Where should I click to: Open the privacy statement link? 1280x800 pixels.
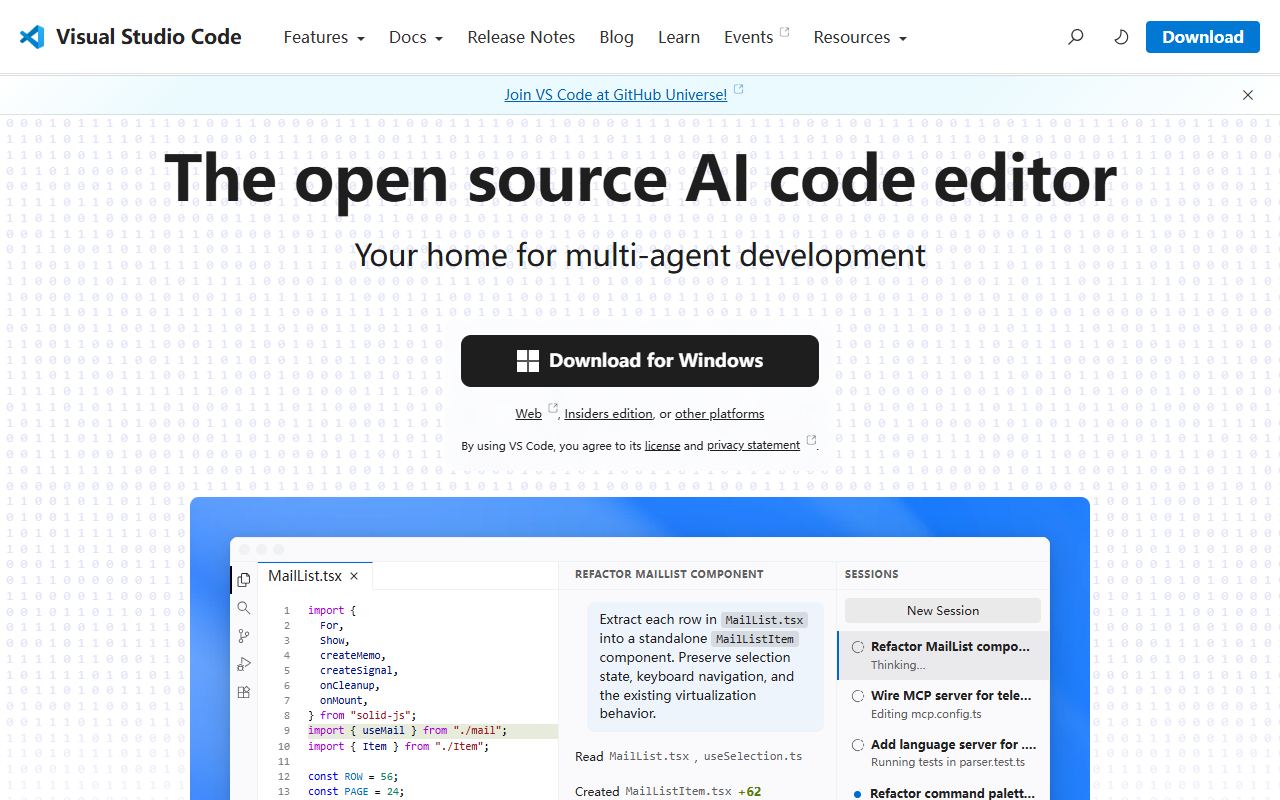[x=753, y=446]
